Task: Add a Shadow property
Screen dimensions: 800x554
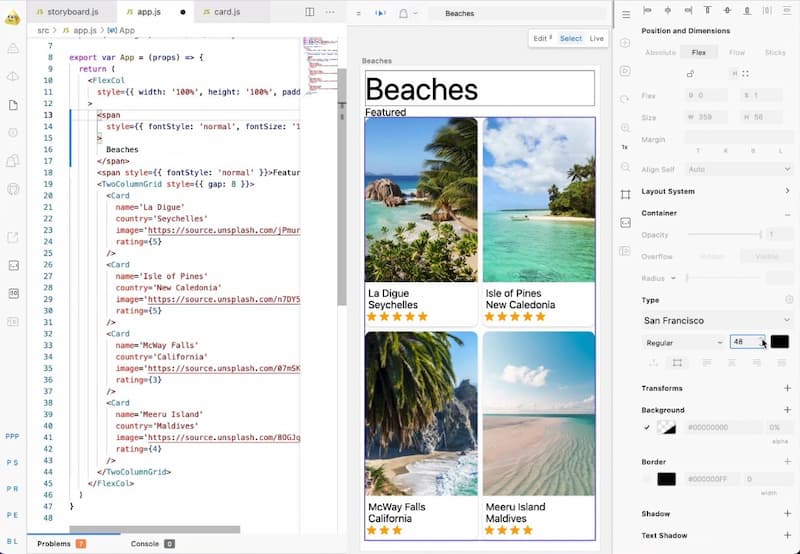Action: click(x=787, y=514)
